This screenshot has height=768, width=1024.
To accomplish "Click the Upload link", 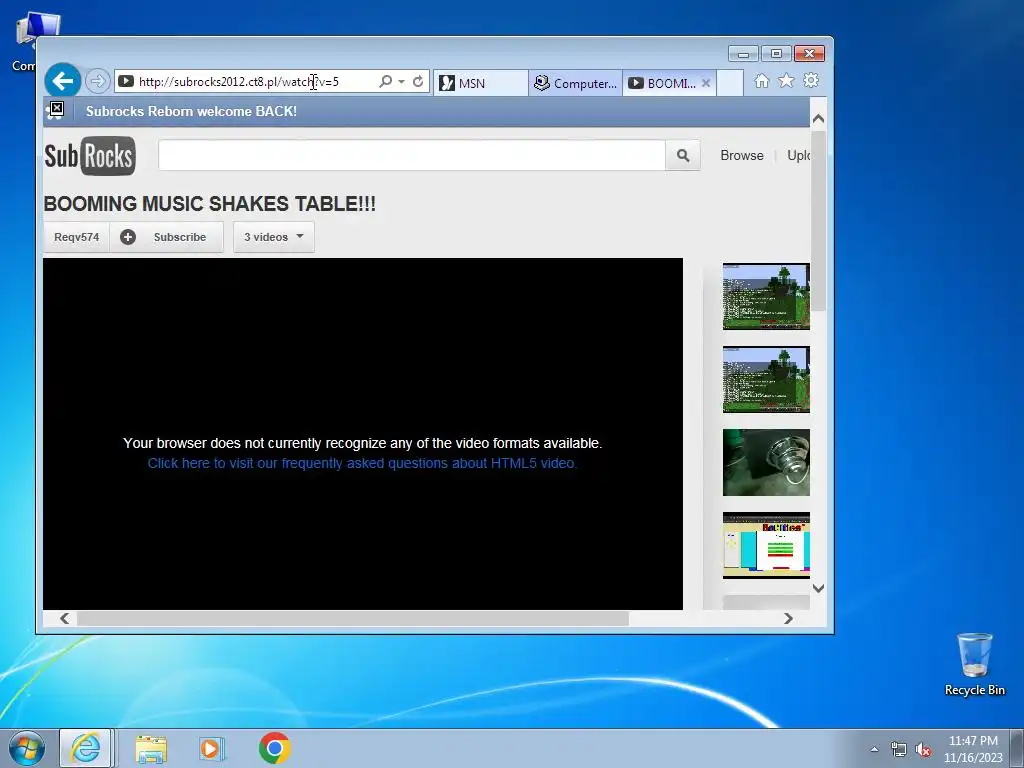I will pyautogui.click(x=798, y=155).
